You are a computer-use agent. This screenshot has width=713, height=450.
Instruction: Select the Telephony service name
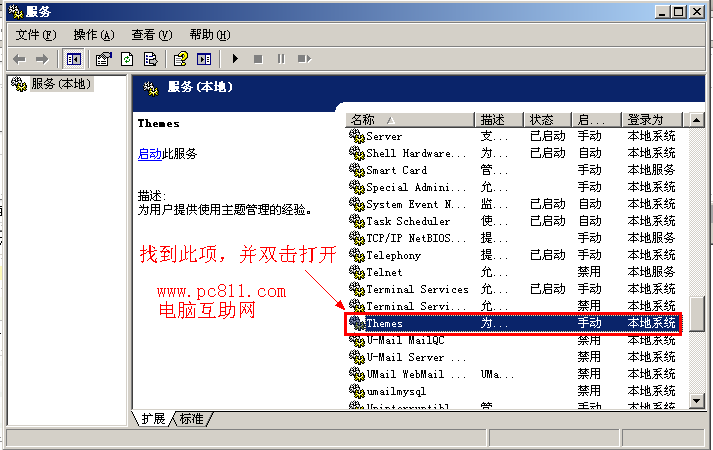click(393, 255)
